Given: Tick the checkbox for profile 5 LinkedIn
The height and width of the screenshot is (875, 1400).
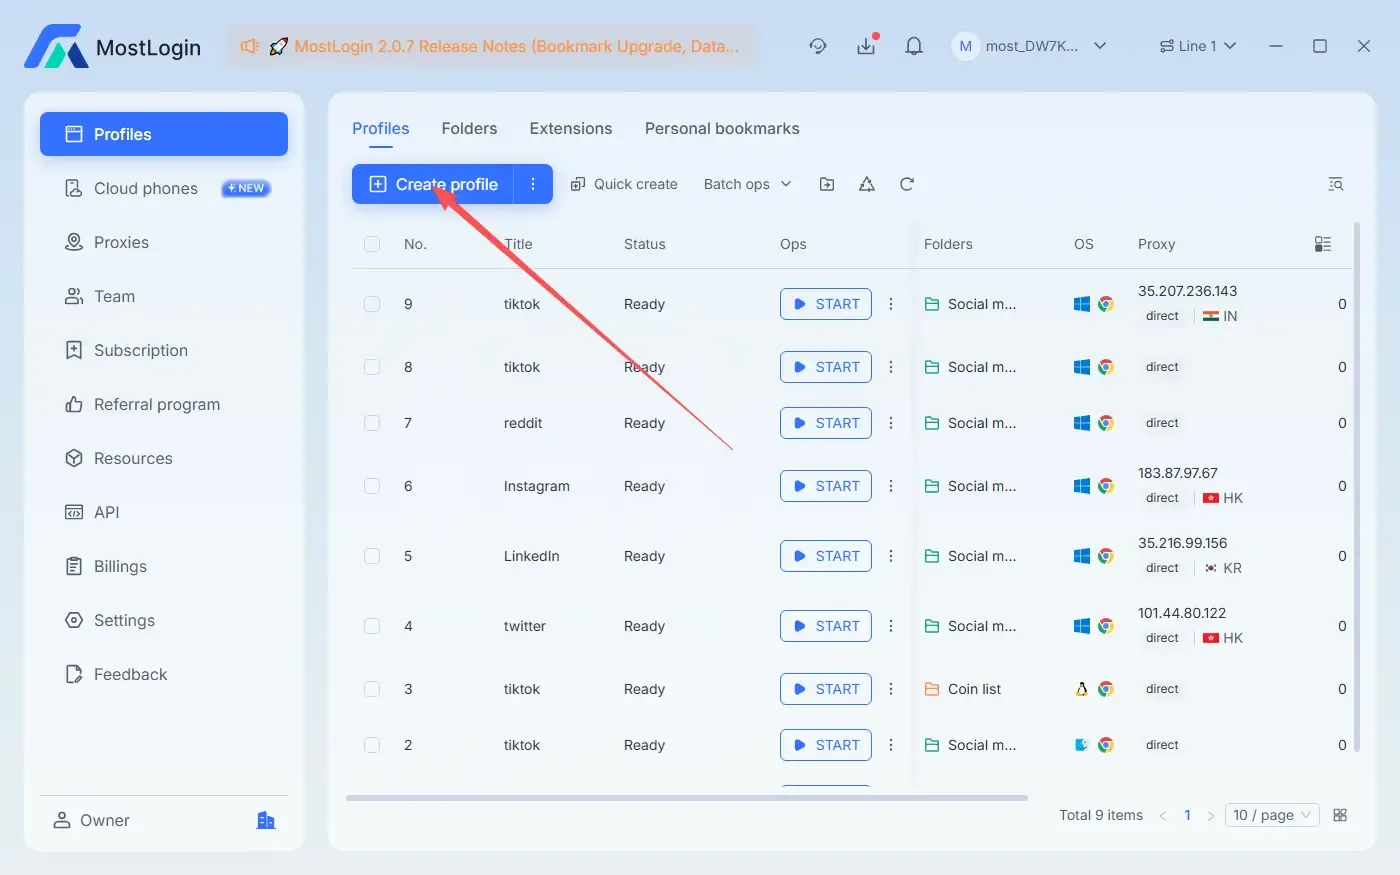Looking at the screenshot, I should 372,556.
